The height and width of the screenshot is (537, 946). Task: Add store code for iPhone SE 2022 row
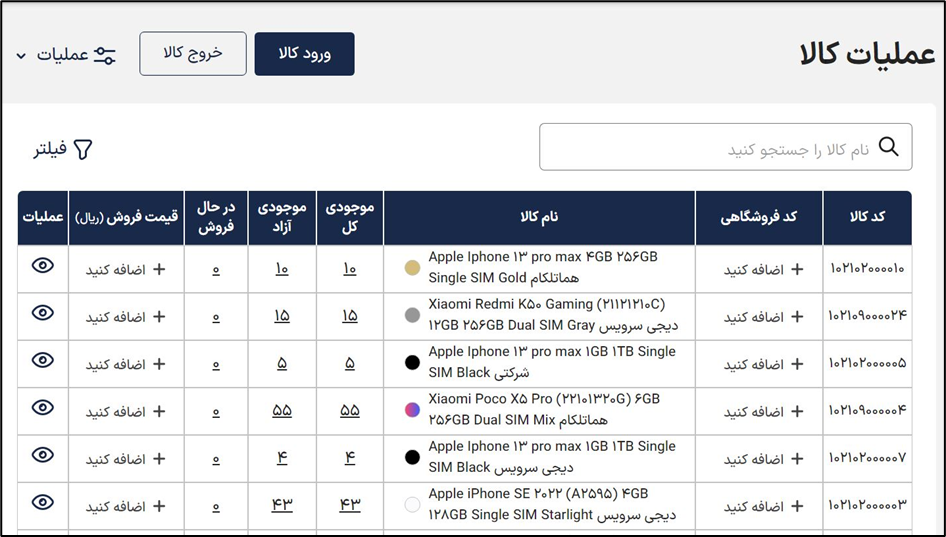pos(763,506)
